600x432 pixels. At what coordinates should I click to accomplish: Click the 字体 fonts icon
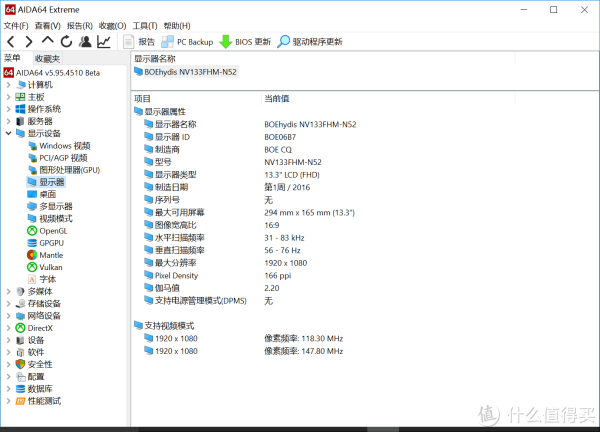click(32, 279)
